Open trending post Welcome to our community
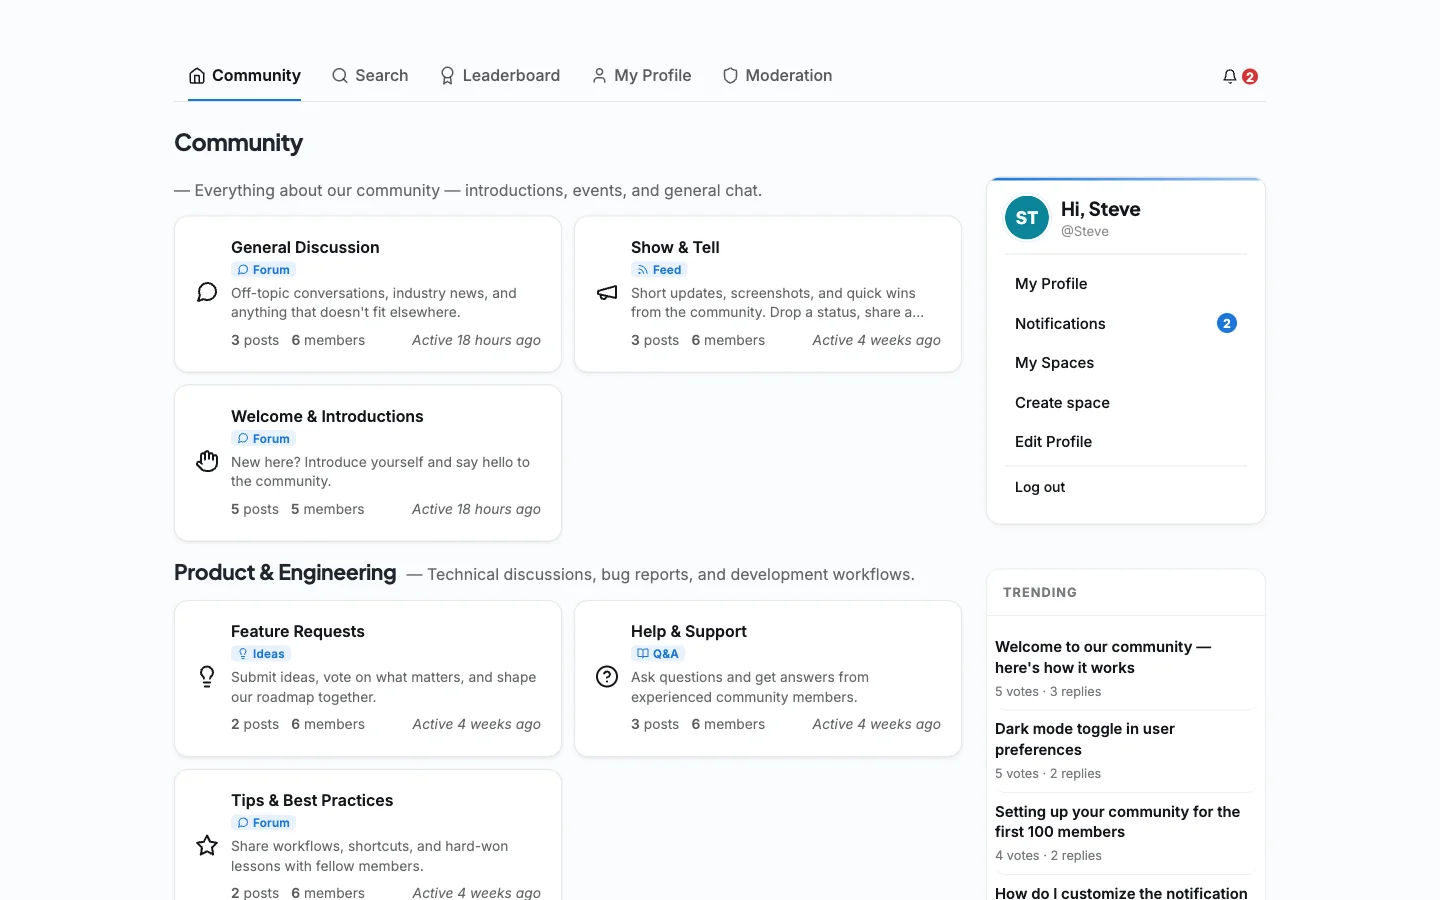The image size is (1440, 900). (1103, 657)
